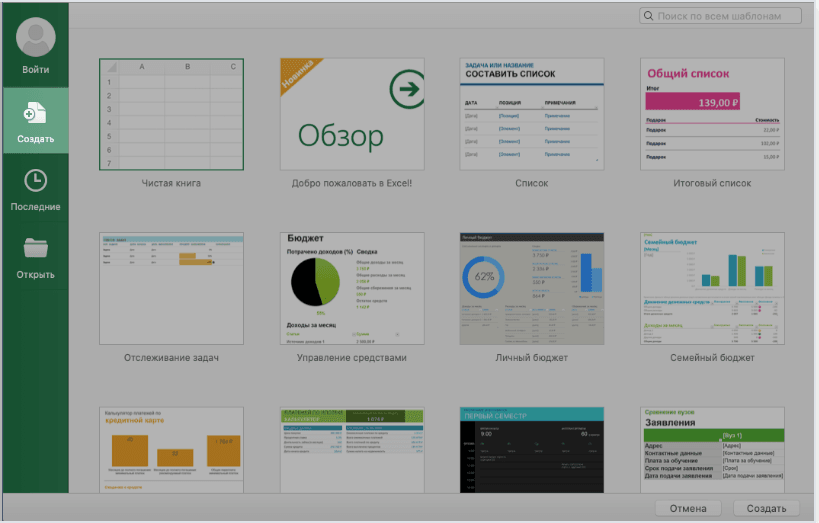
Task: Select the кредитной карте calculator template
Action: tap(171, 450)
